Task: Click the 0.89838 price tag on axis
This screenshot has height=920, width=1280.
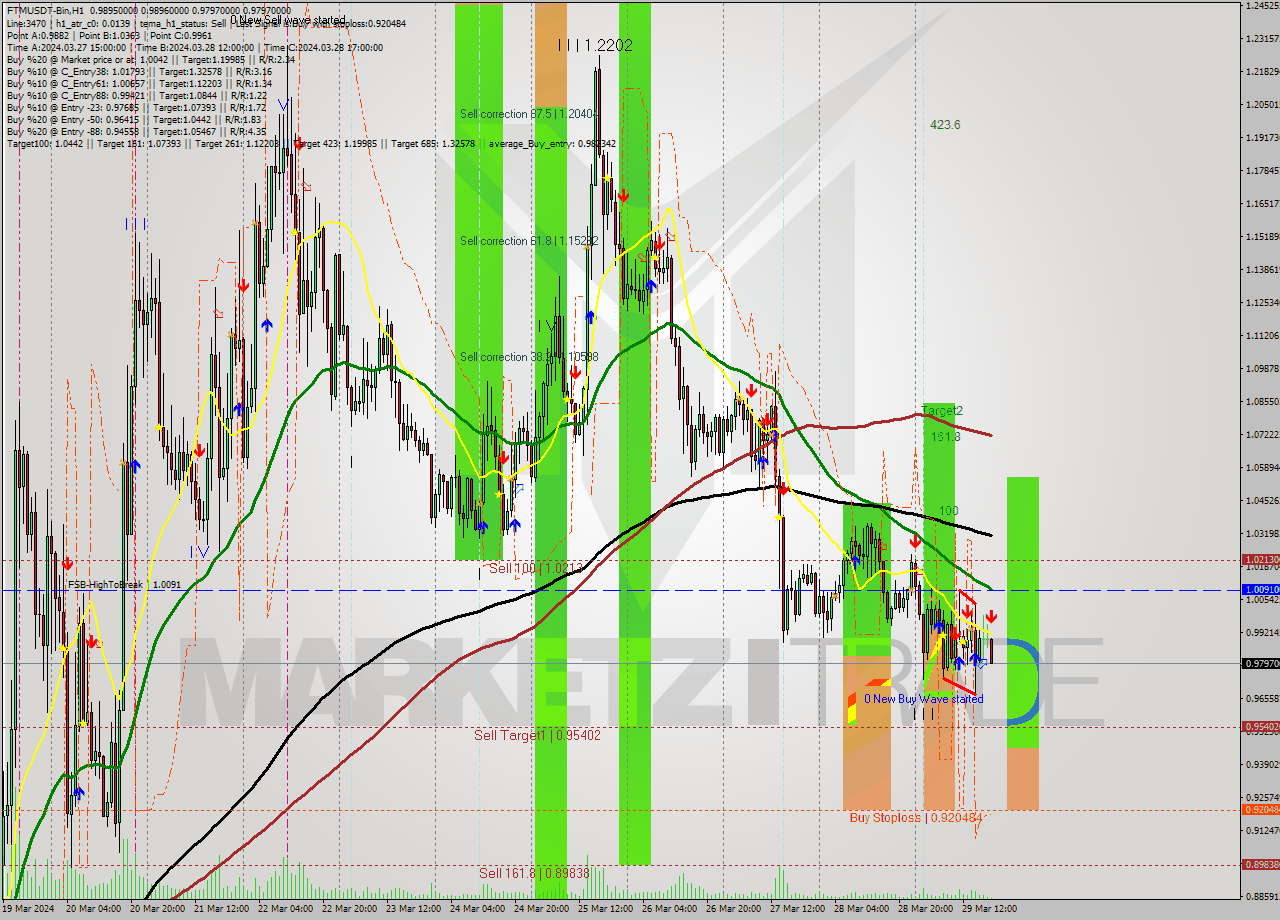Action: click(1260, 865)
